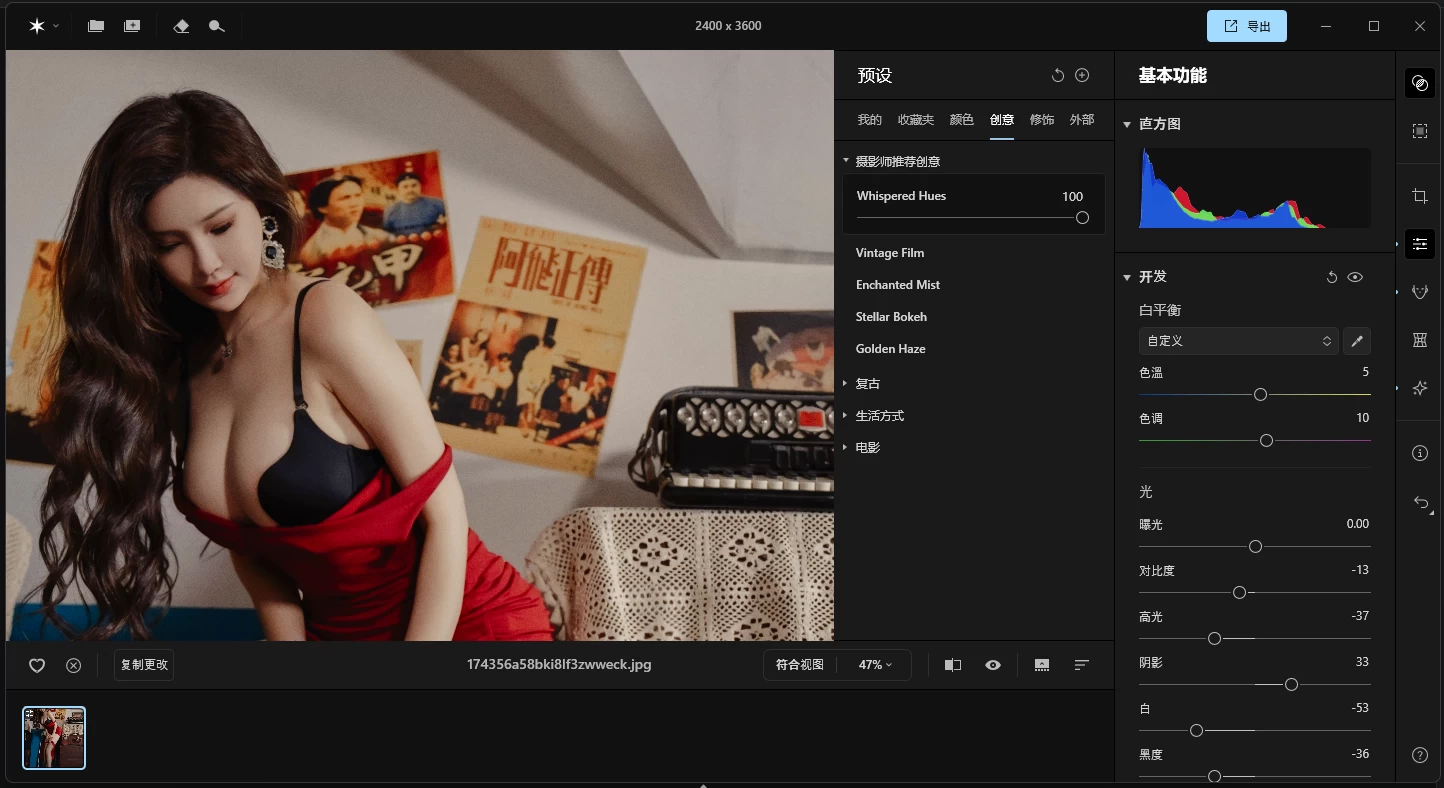
Task: Select the crop tool in right sidebar
Action: pos(1419,197)
